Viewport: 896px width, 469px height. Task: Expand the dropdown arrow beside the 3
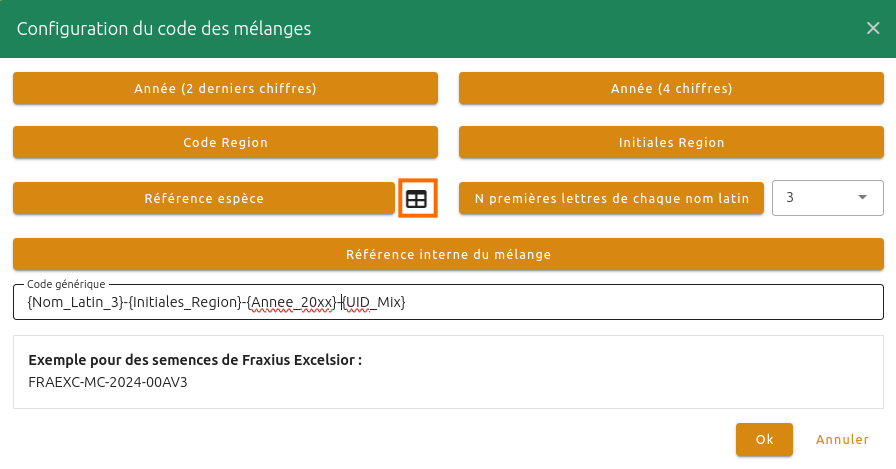coord(863,198)
